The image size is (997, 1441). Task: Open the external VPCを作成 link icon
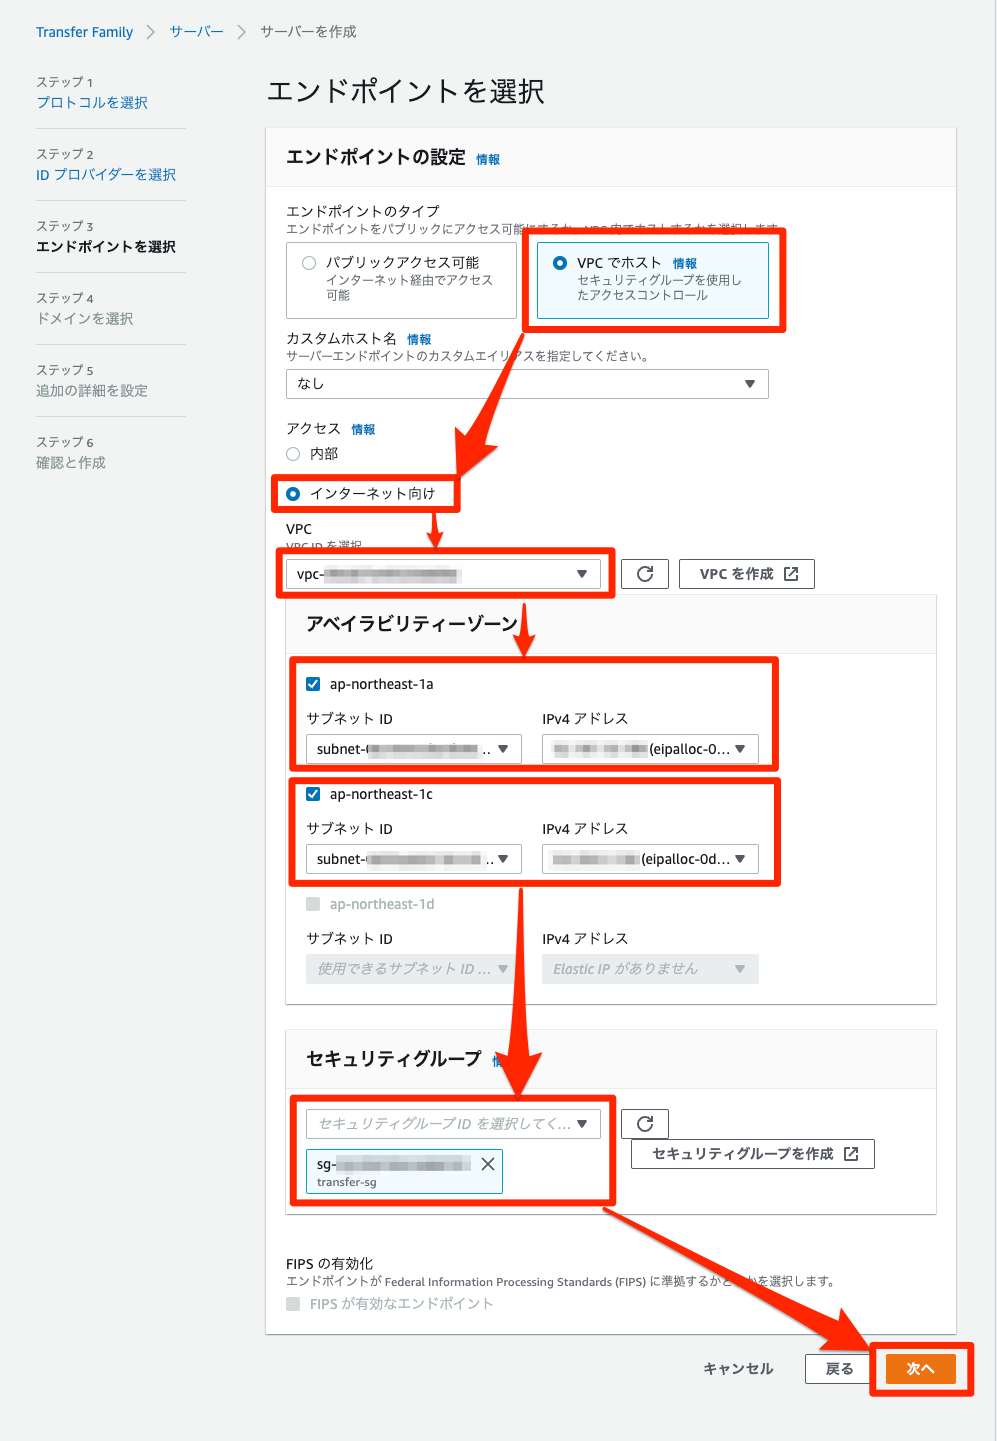click(791, 573)
